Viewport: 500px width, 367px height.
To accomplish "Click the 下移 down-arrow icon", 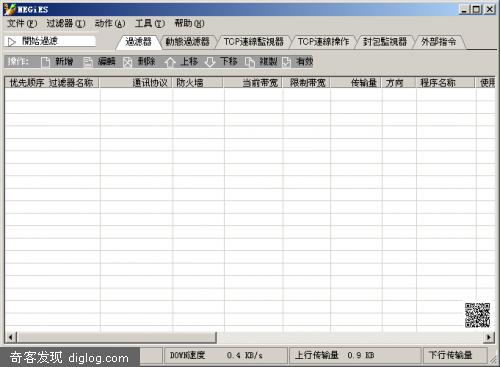I will point(210,62).
